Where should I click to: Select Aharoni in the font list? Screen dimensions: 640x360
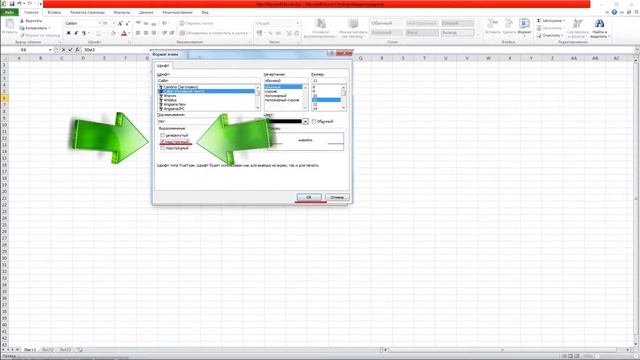click(x=169, y=96)
